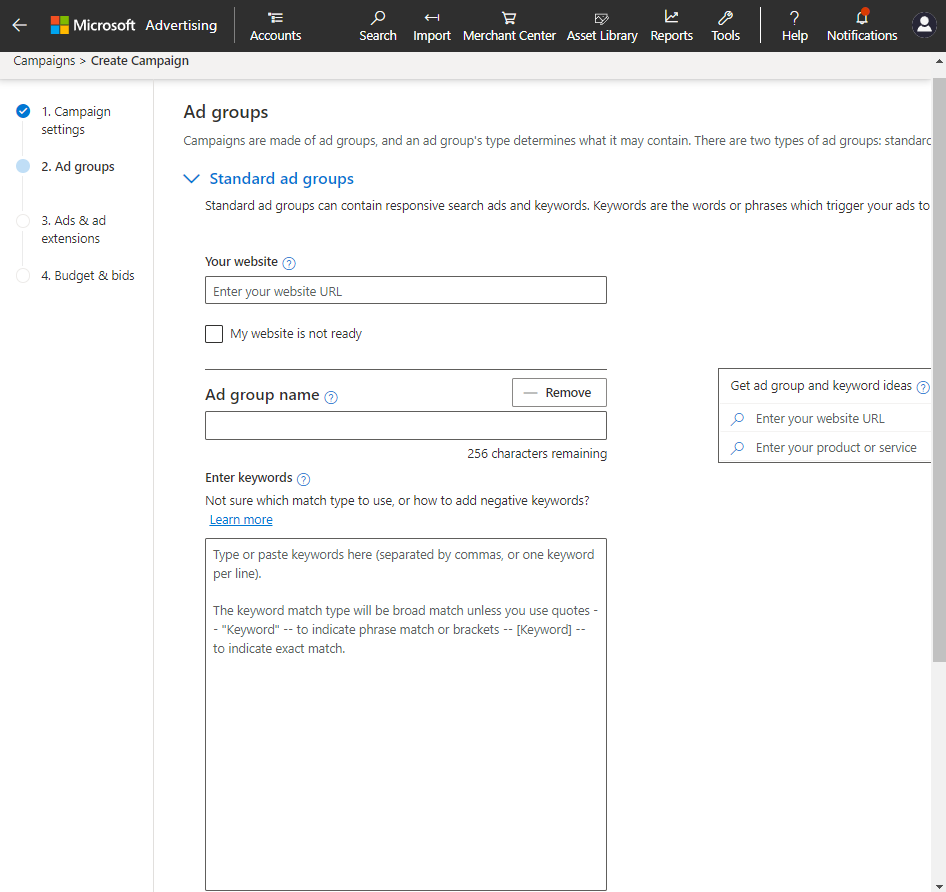This screenshot has height=892, width=946.
Task: Select Budget & bids step
Action: click(88, 276)
